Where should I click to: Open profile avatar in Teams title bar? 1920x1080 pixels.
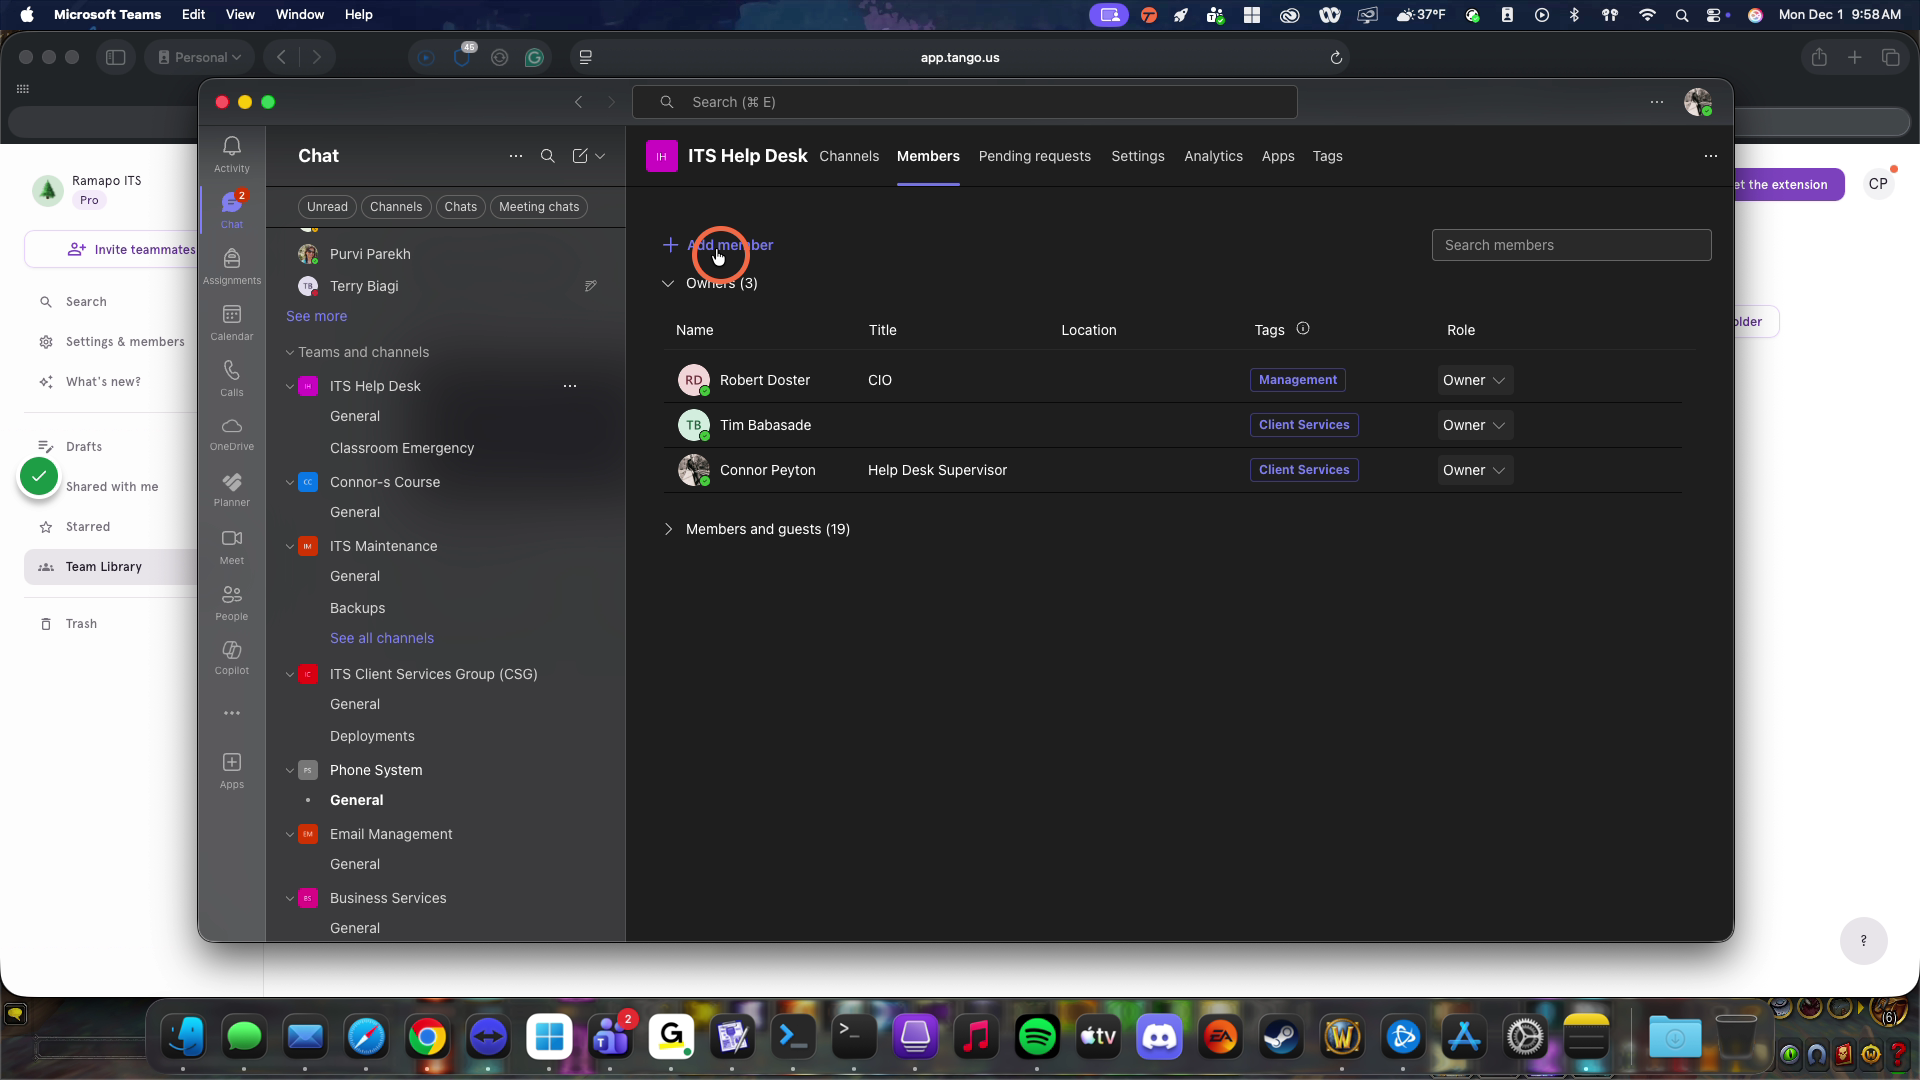click(1697, 102)
